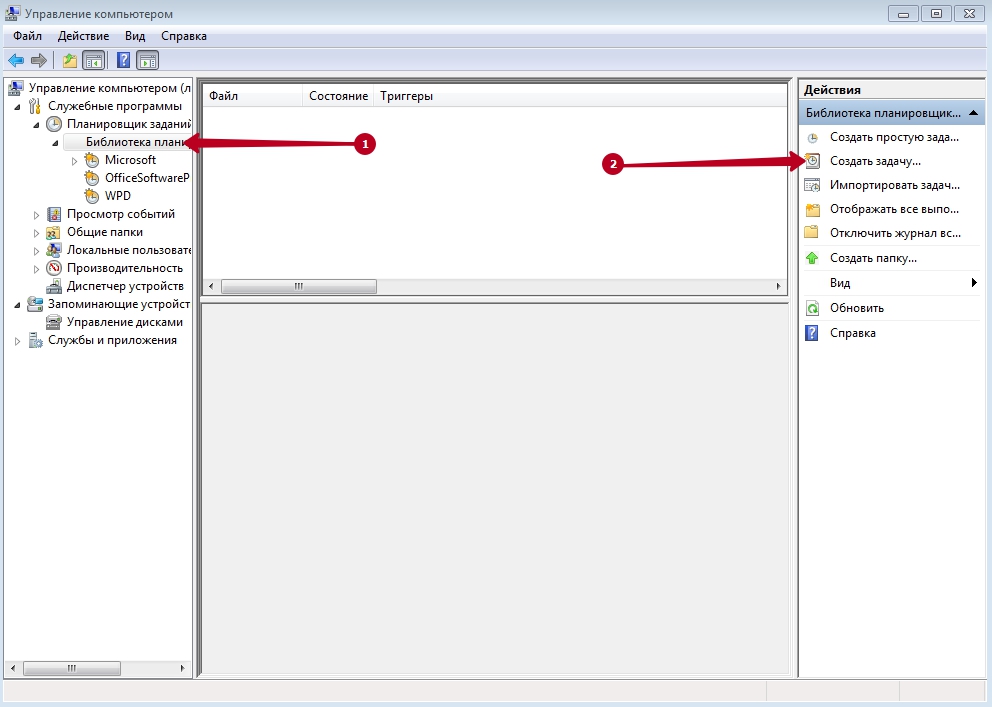Click the Управление дисками disk icon

click(54, 323)
